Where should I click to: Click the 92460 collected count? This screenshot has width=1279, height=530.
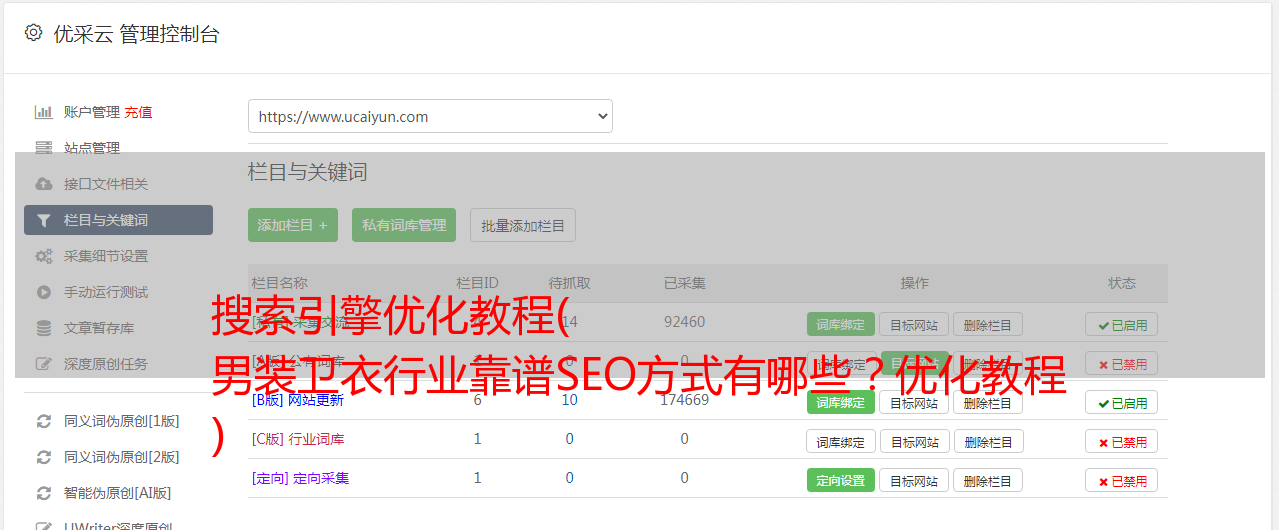(x=684, y=322)
